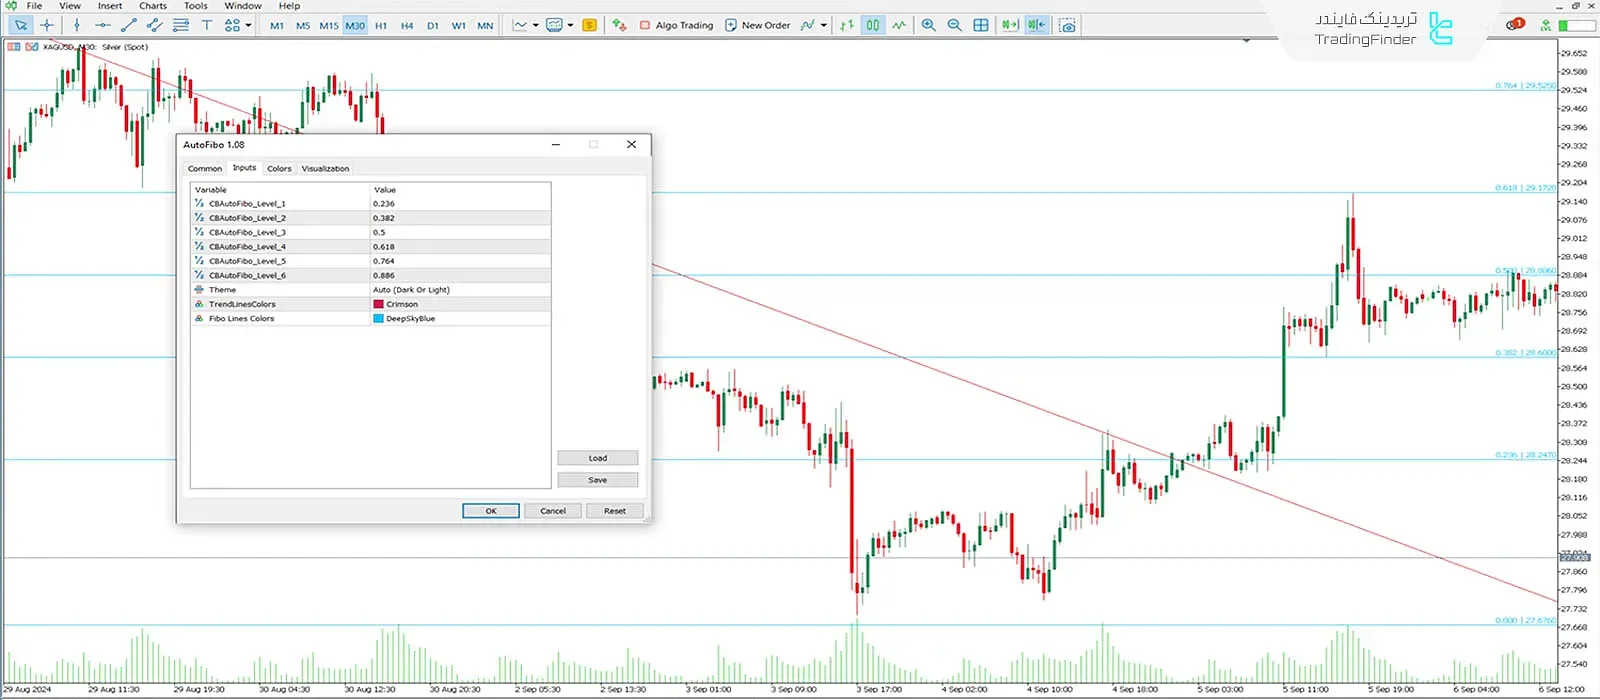1600x700 pixels.
Task: Pick the trendline drawing tool
Action: (x=129, y=25)
